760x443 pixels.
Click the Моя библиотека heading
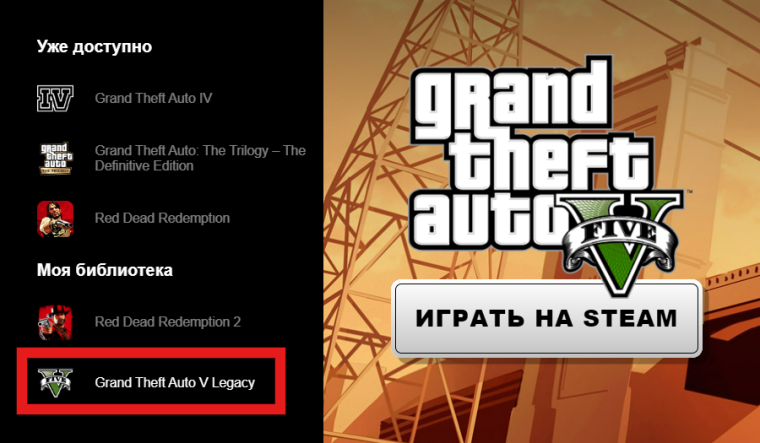pyautogui.click(x=105, y=270)
